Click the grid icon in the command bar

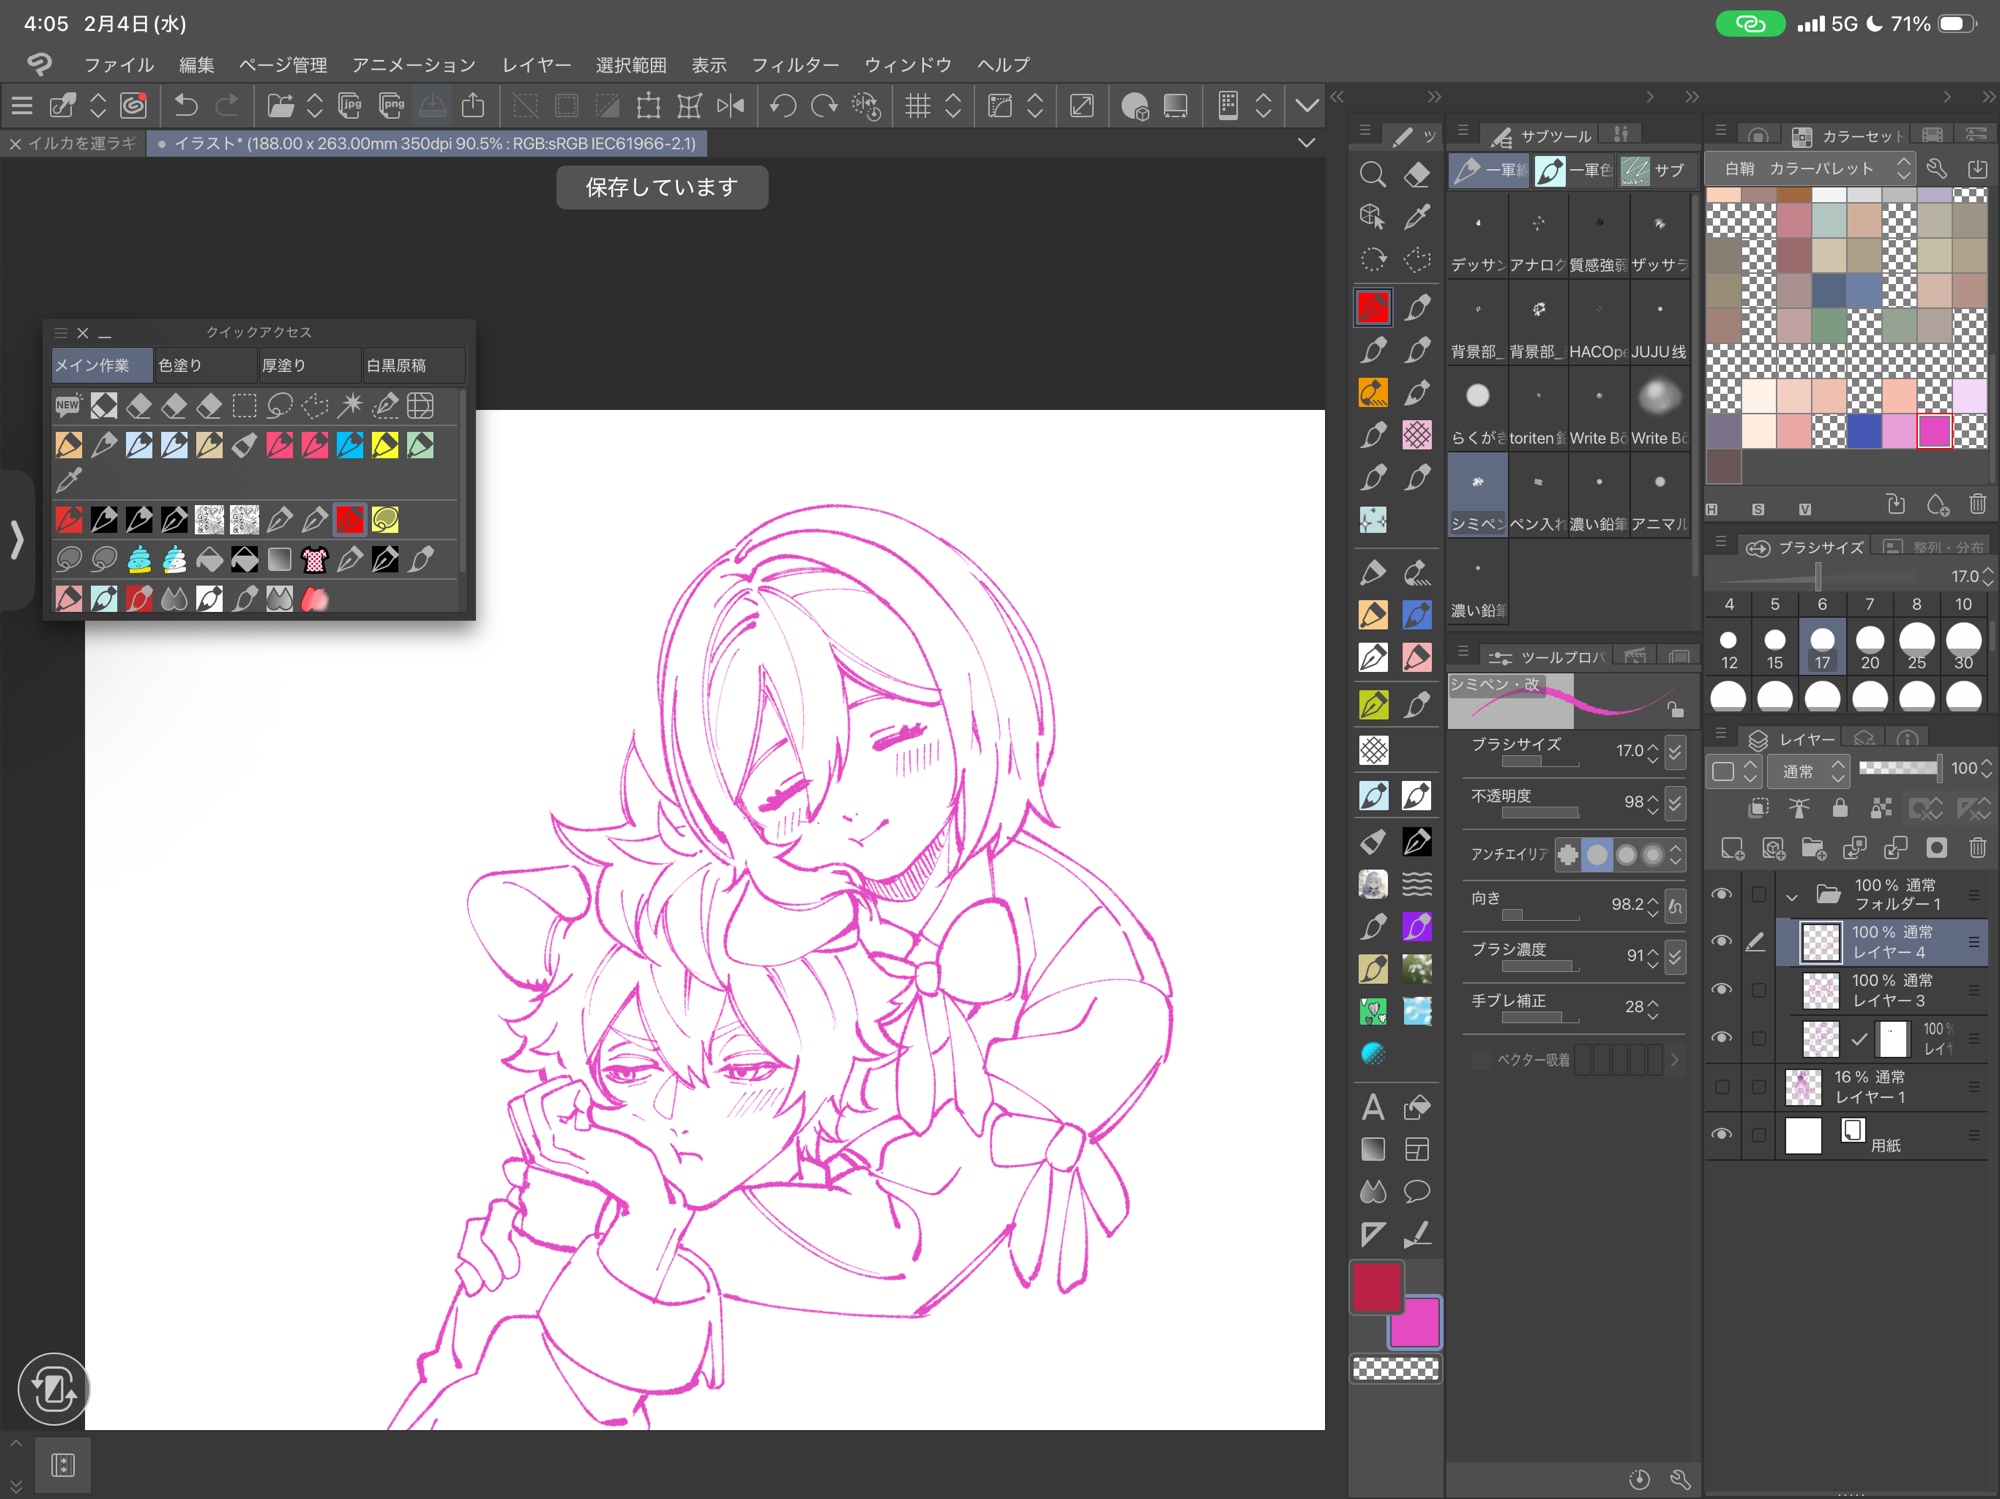pyautogui.click(x=917, y=106)
